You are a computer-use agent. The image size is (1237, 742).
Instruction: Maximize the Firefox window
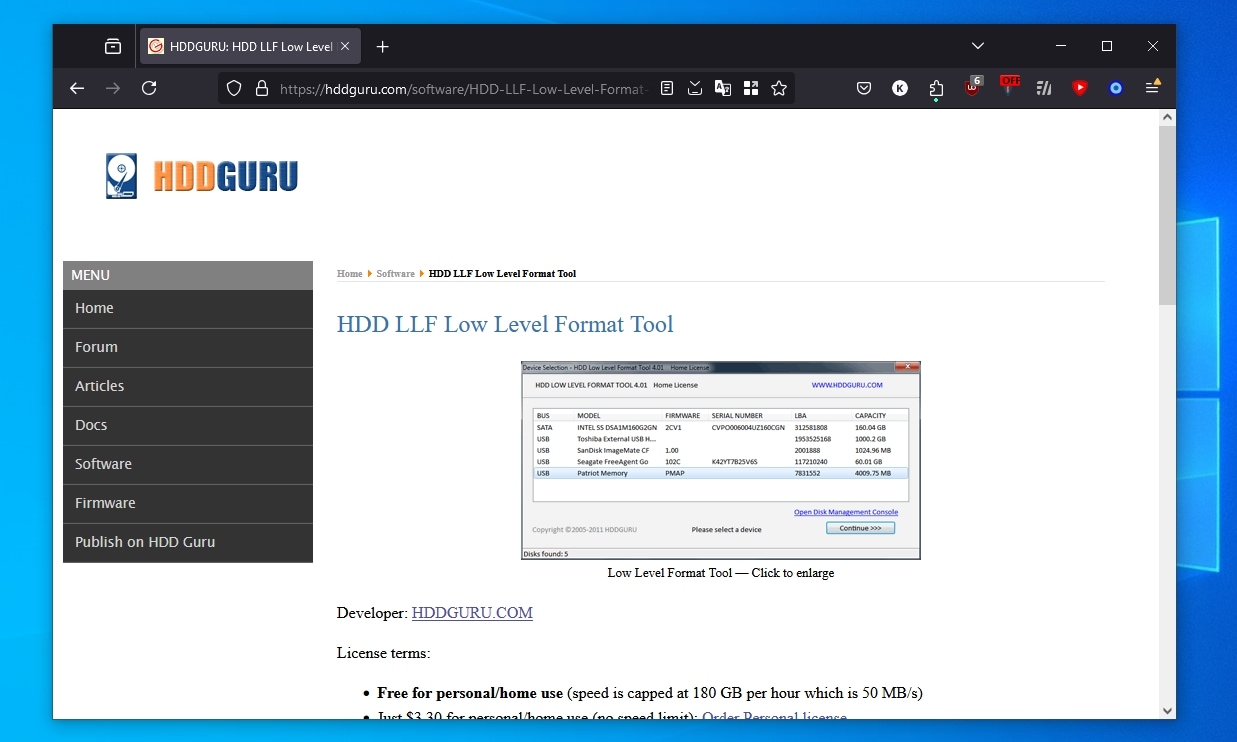(x=1107, y=46)
